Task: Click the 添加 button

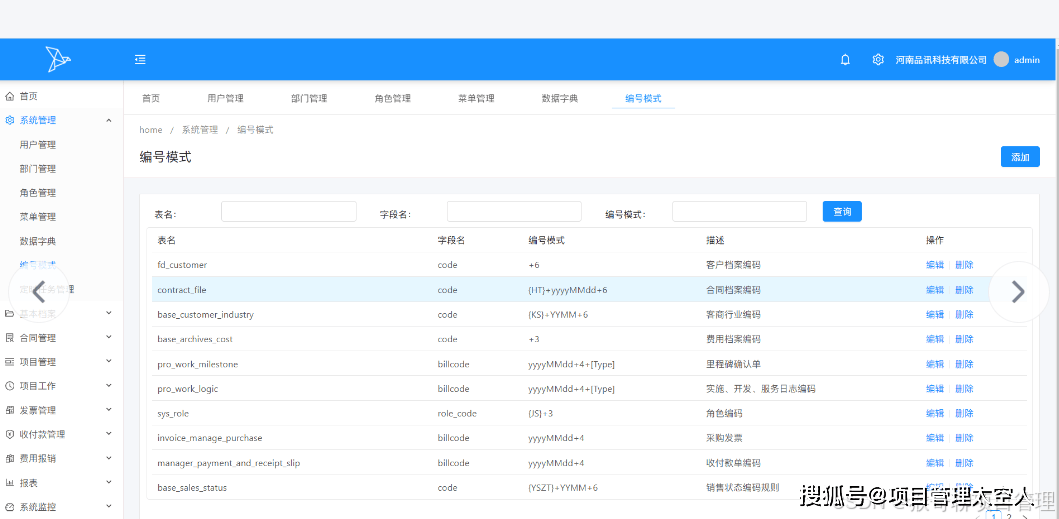Action: (1019, 157)
